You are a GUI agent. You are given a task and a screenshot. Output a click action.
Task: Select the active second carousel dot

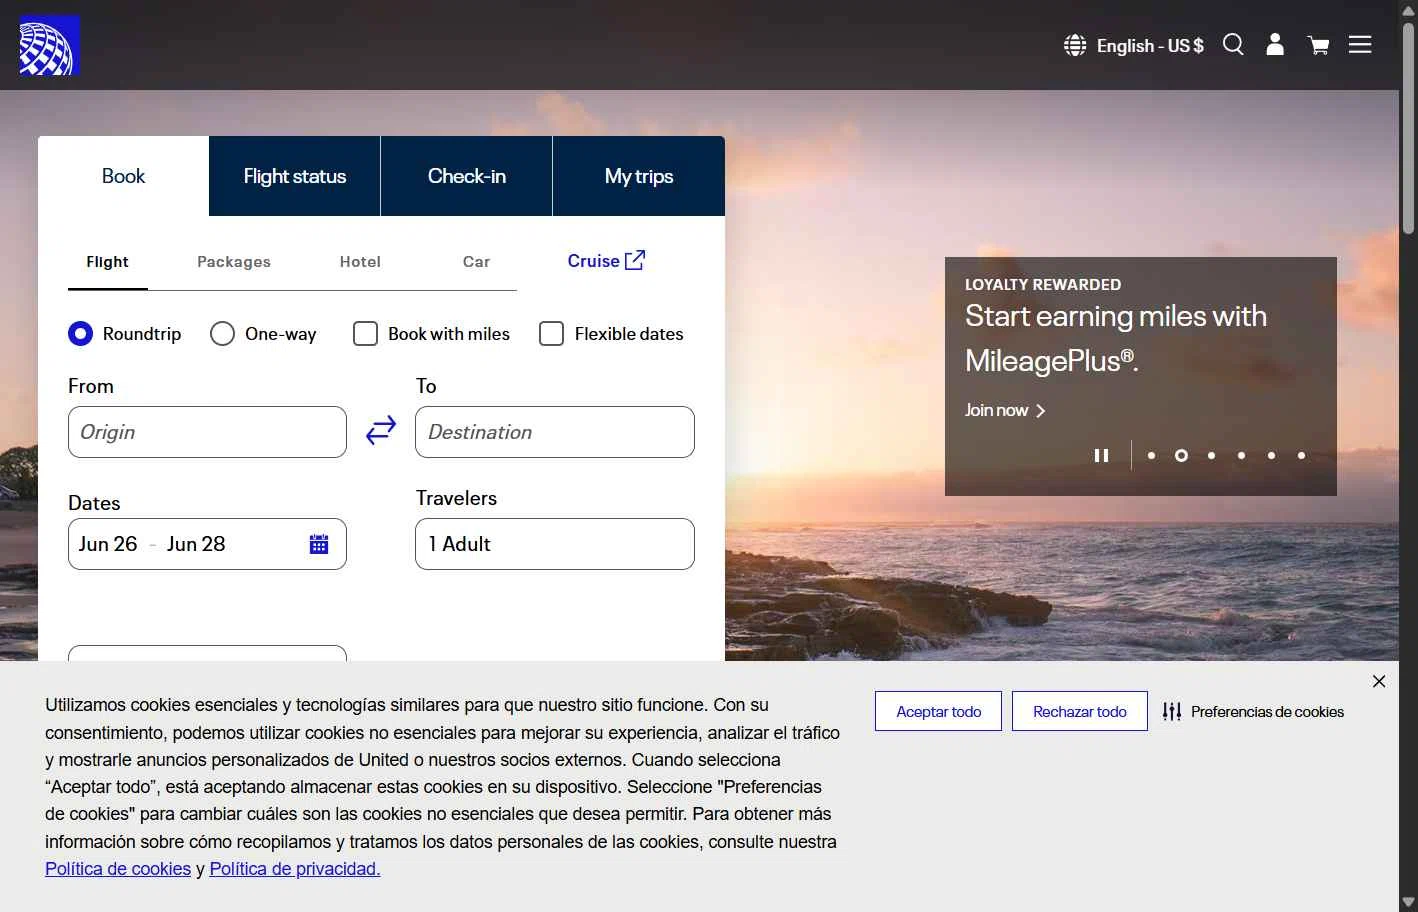1181,455
